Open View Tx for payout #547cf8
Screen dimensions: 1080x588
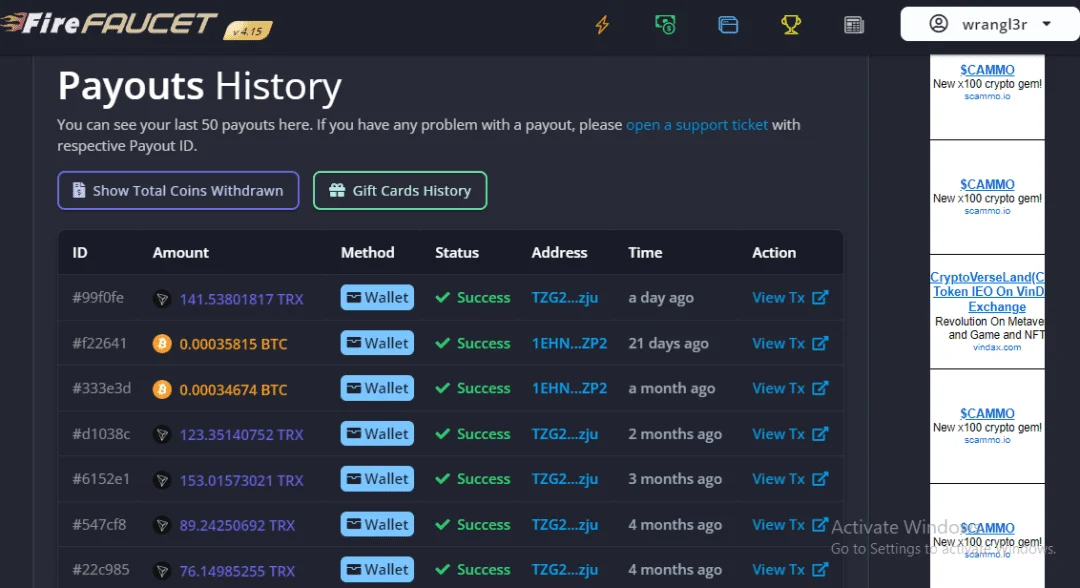click(x=790, y=524)
